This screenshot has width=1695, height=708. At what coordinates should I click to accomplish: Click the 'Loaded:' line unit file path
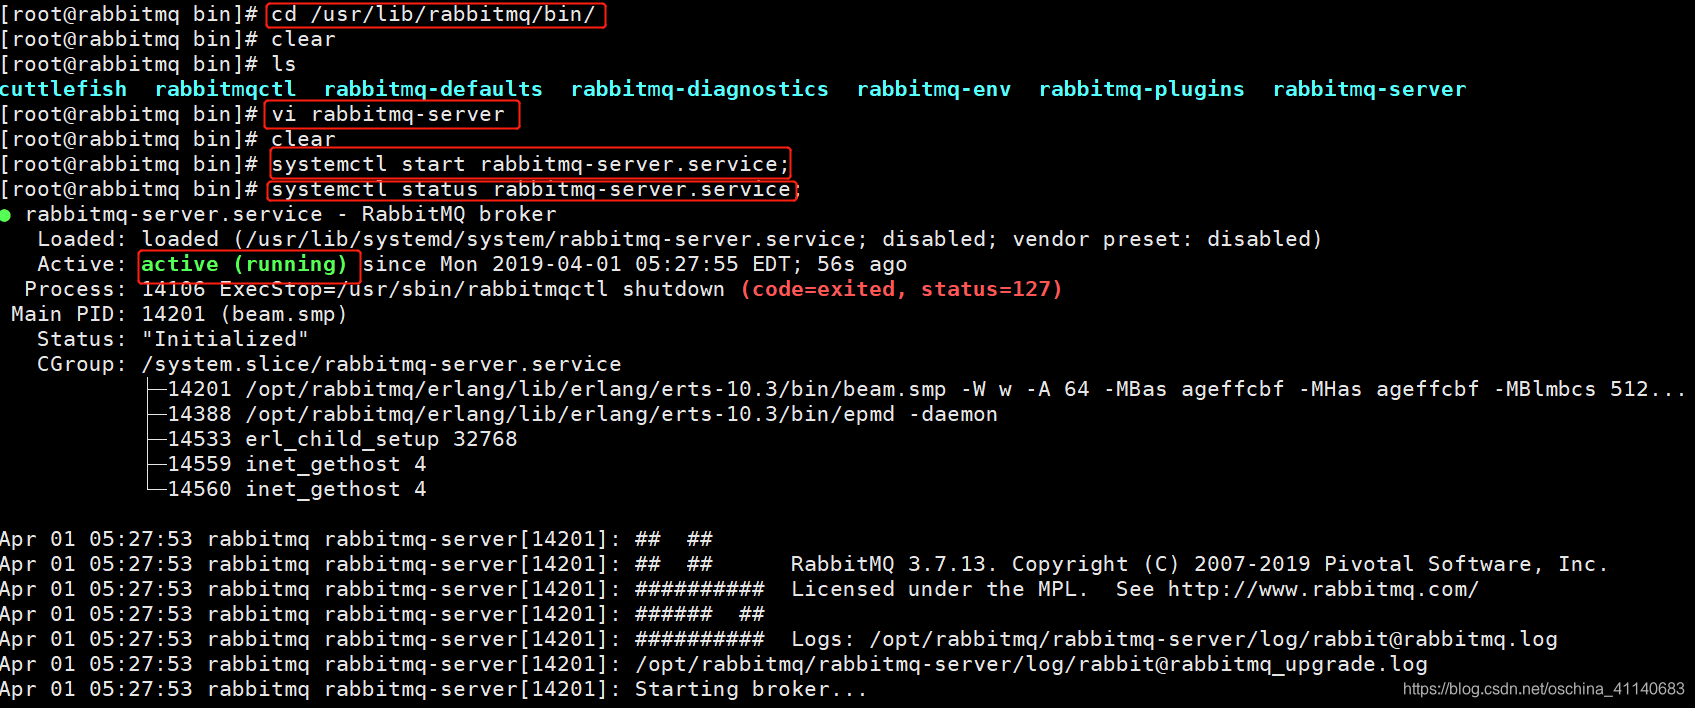(x=551, y=239)
